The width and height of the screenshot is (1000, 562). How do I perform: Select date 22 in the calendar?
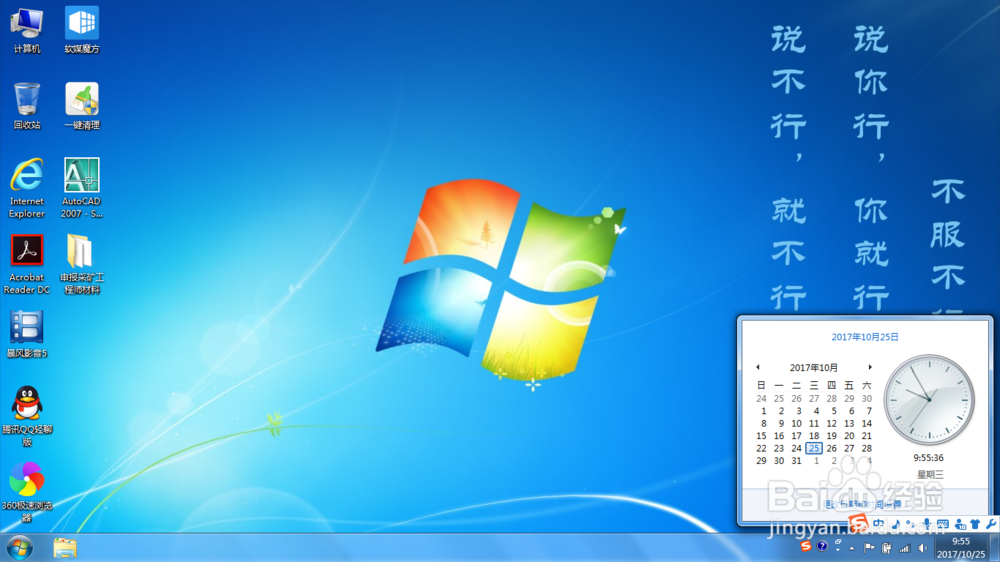(761, 448)
